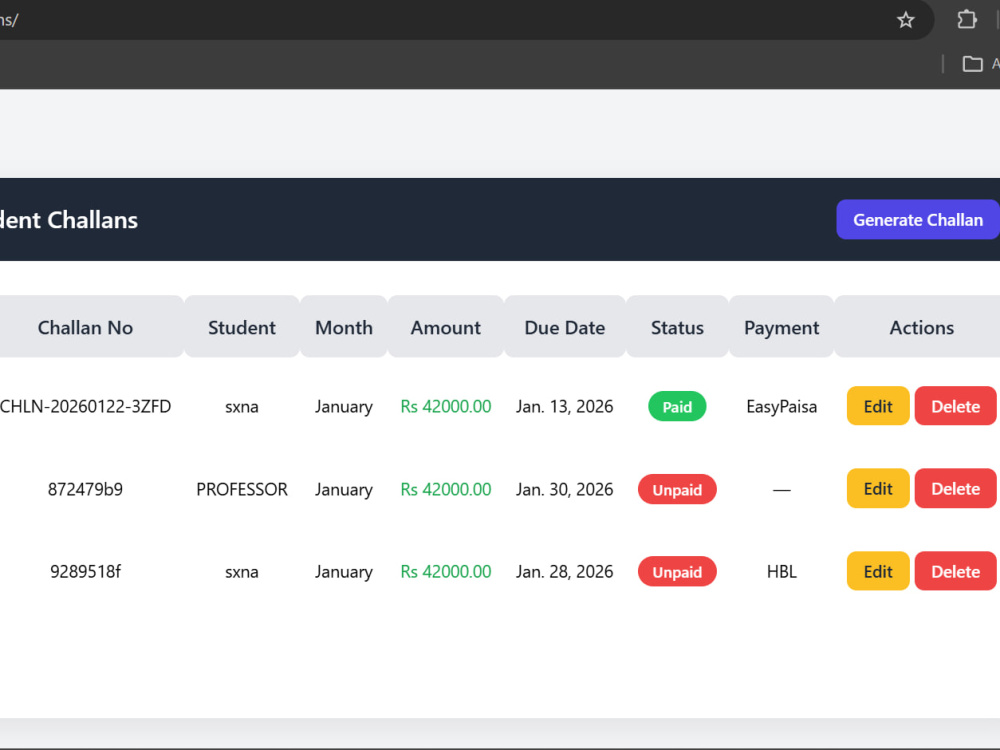Click the Due Date column header
This screenshot has height=750, width=1000.
564,327
